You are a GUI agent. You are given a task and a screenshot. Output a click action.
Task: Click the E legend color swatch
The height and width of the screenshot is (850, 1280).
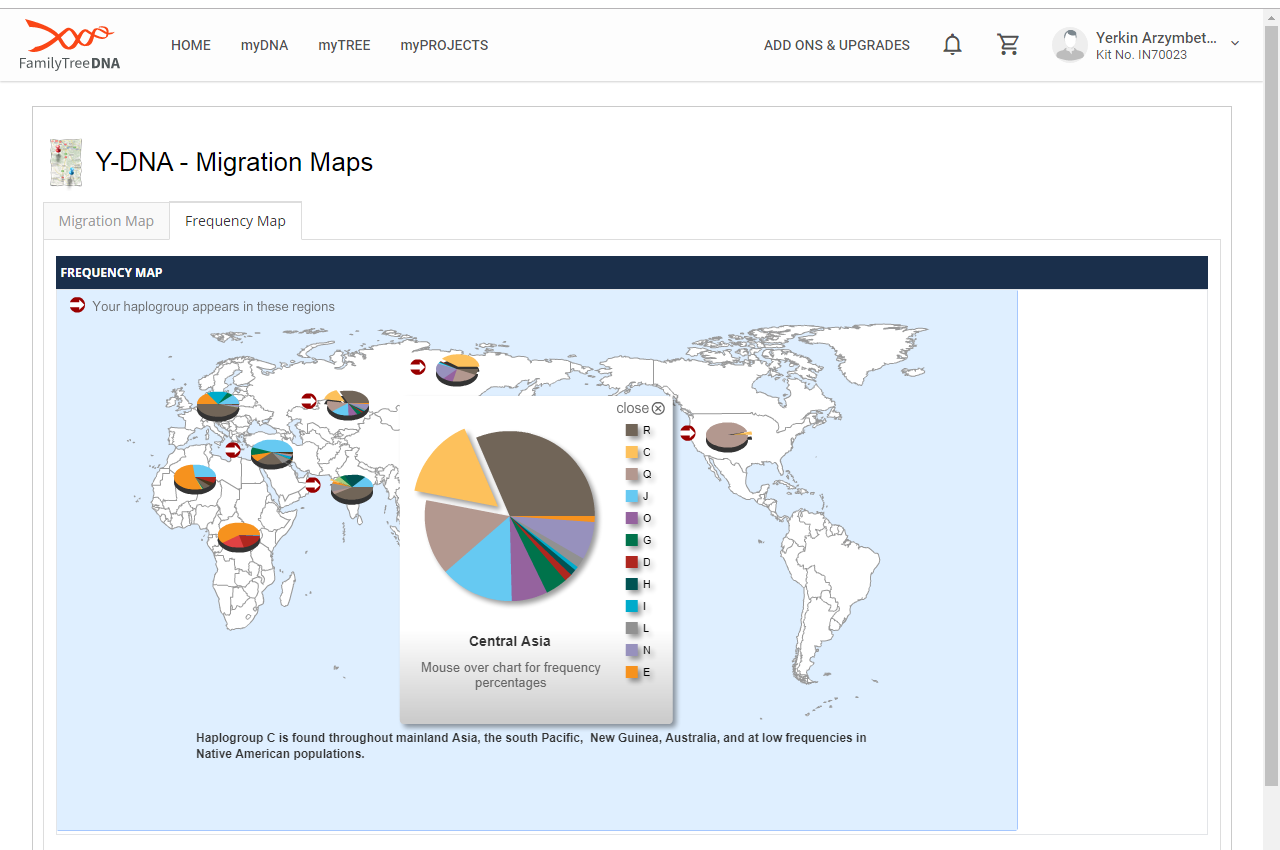pyautogui.click(x=632, y=672)
